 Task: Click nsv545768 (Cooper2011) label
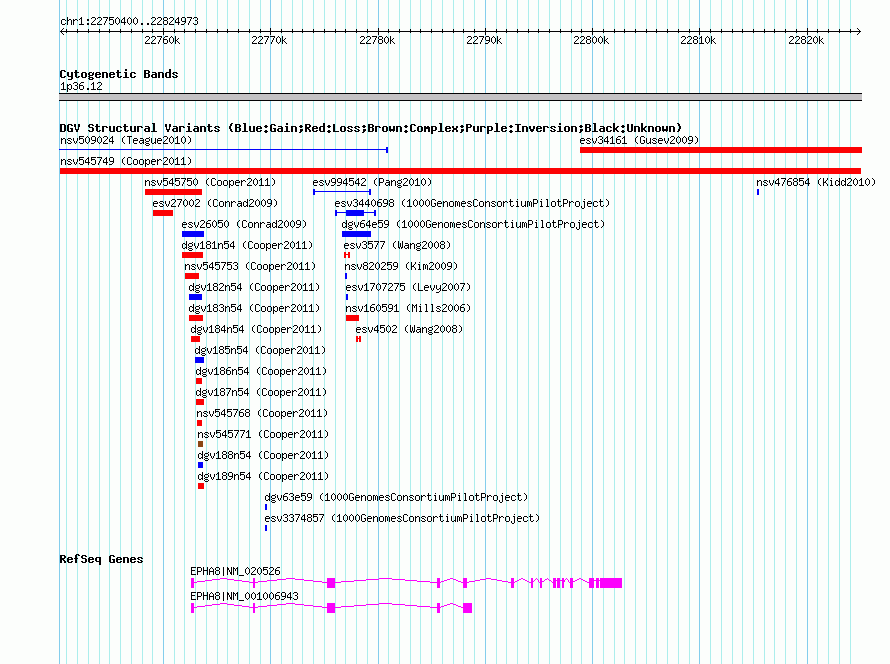pyautogui.click(x=262, y=413)
